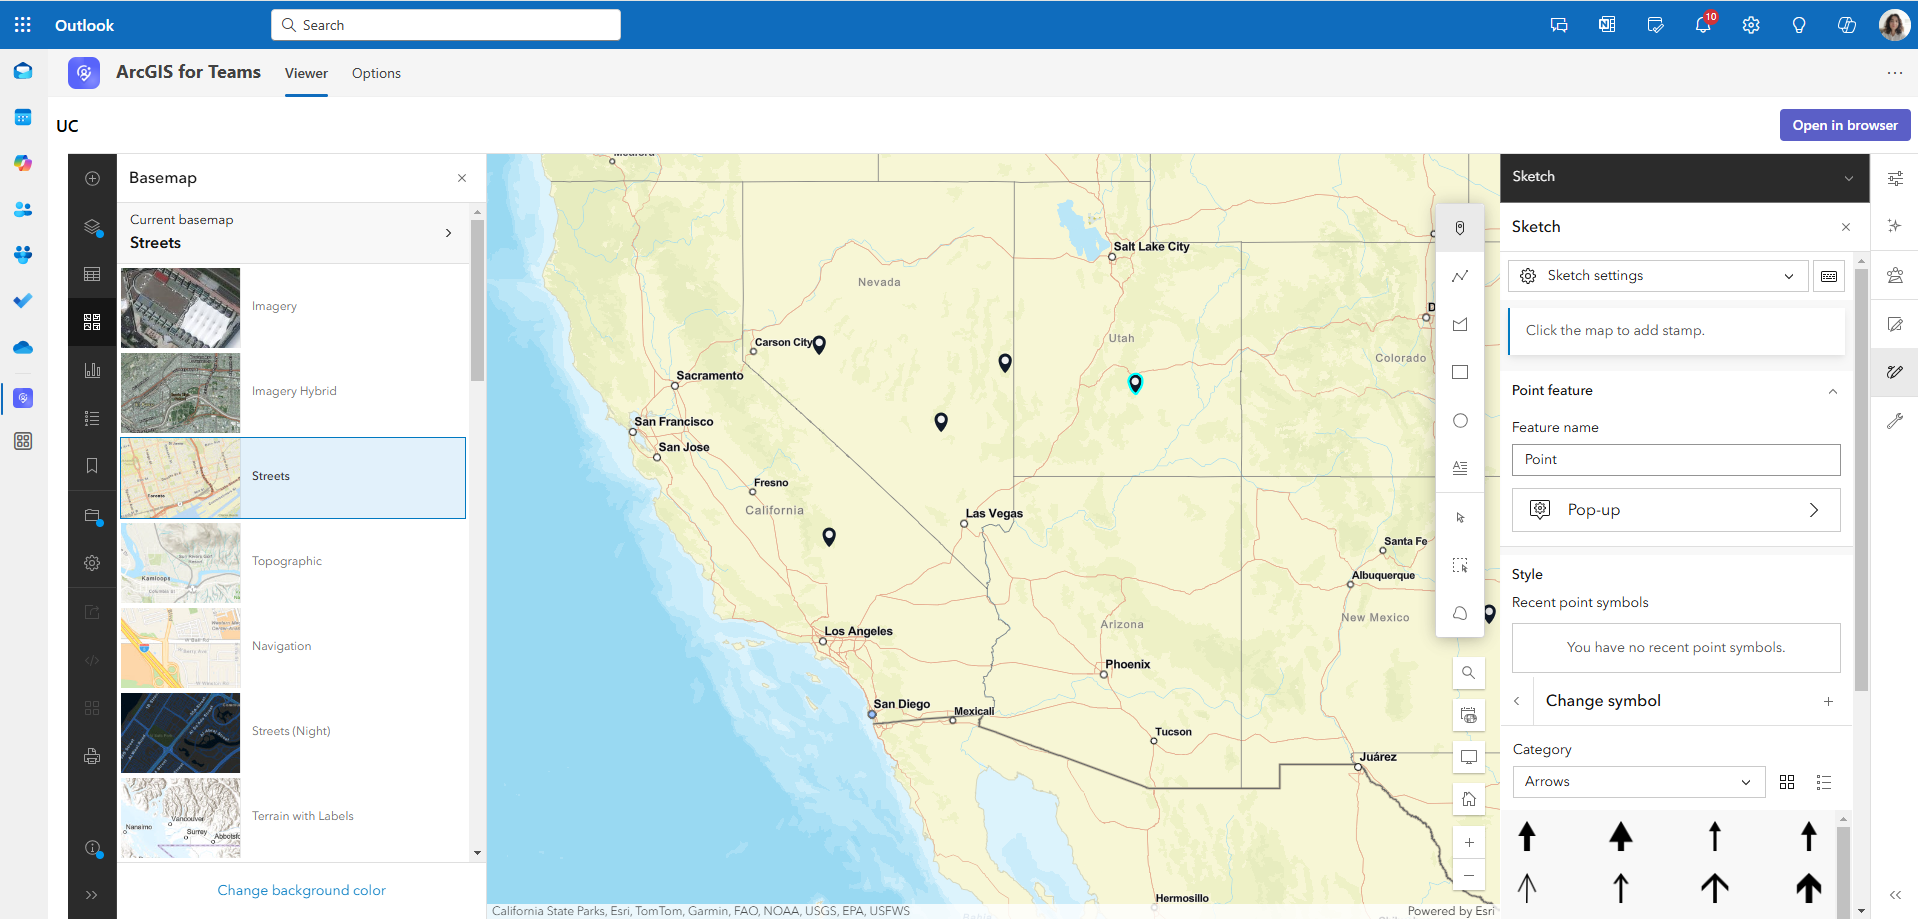1918x919 pixels.
Task: Open the Arrows category dropdown
Action: tap(1638, 782)
